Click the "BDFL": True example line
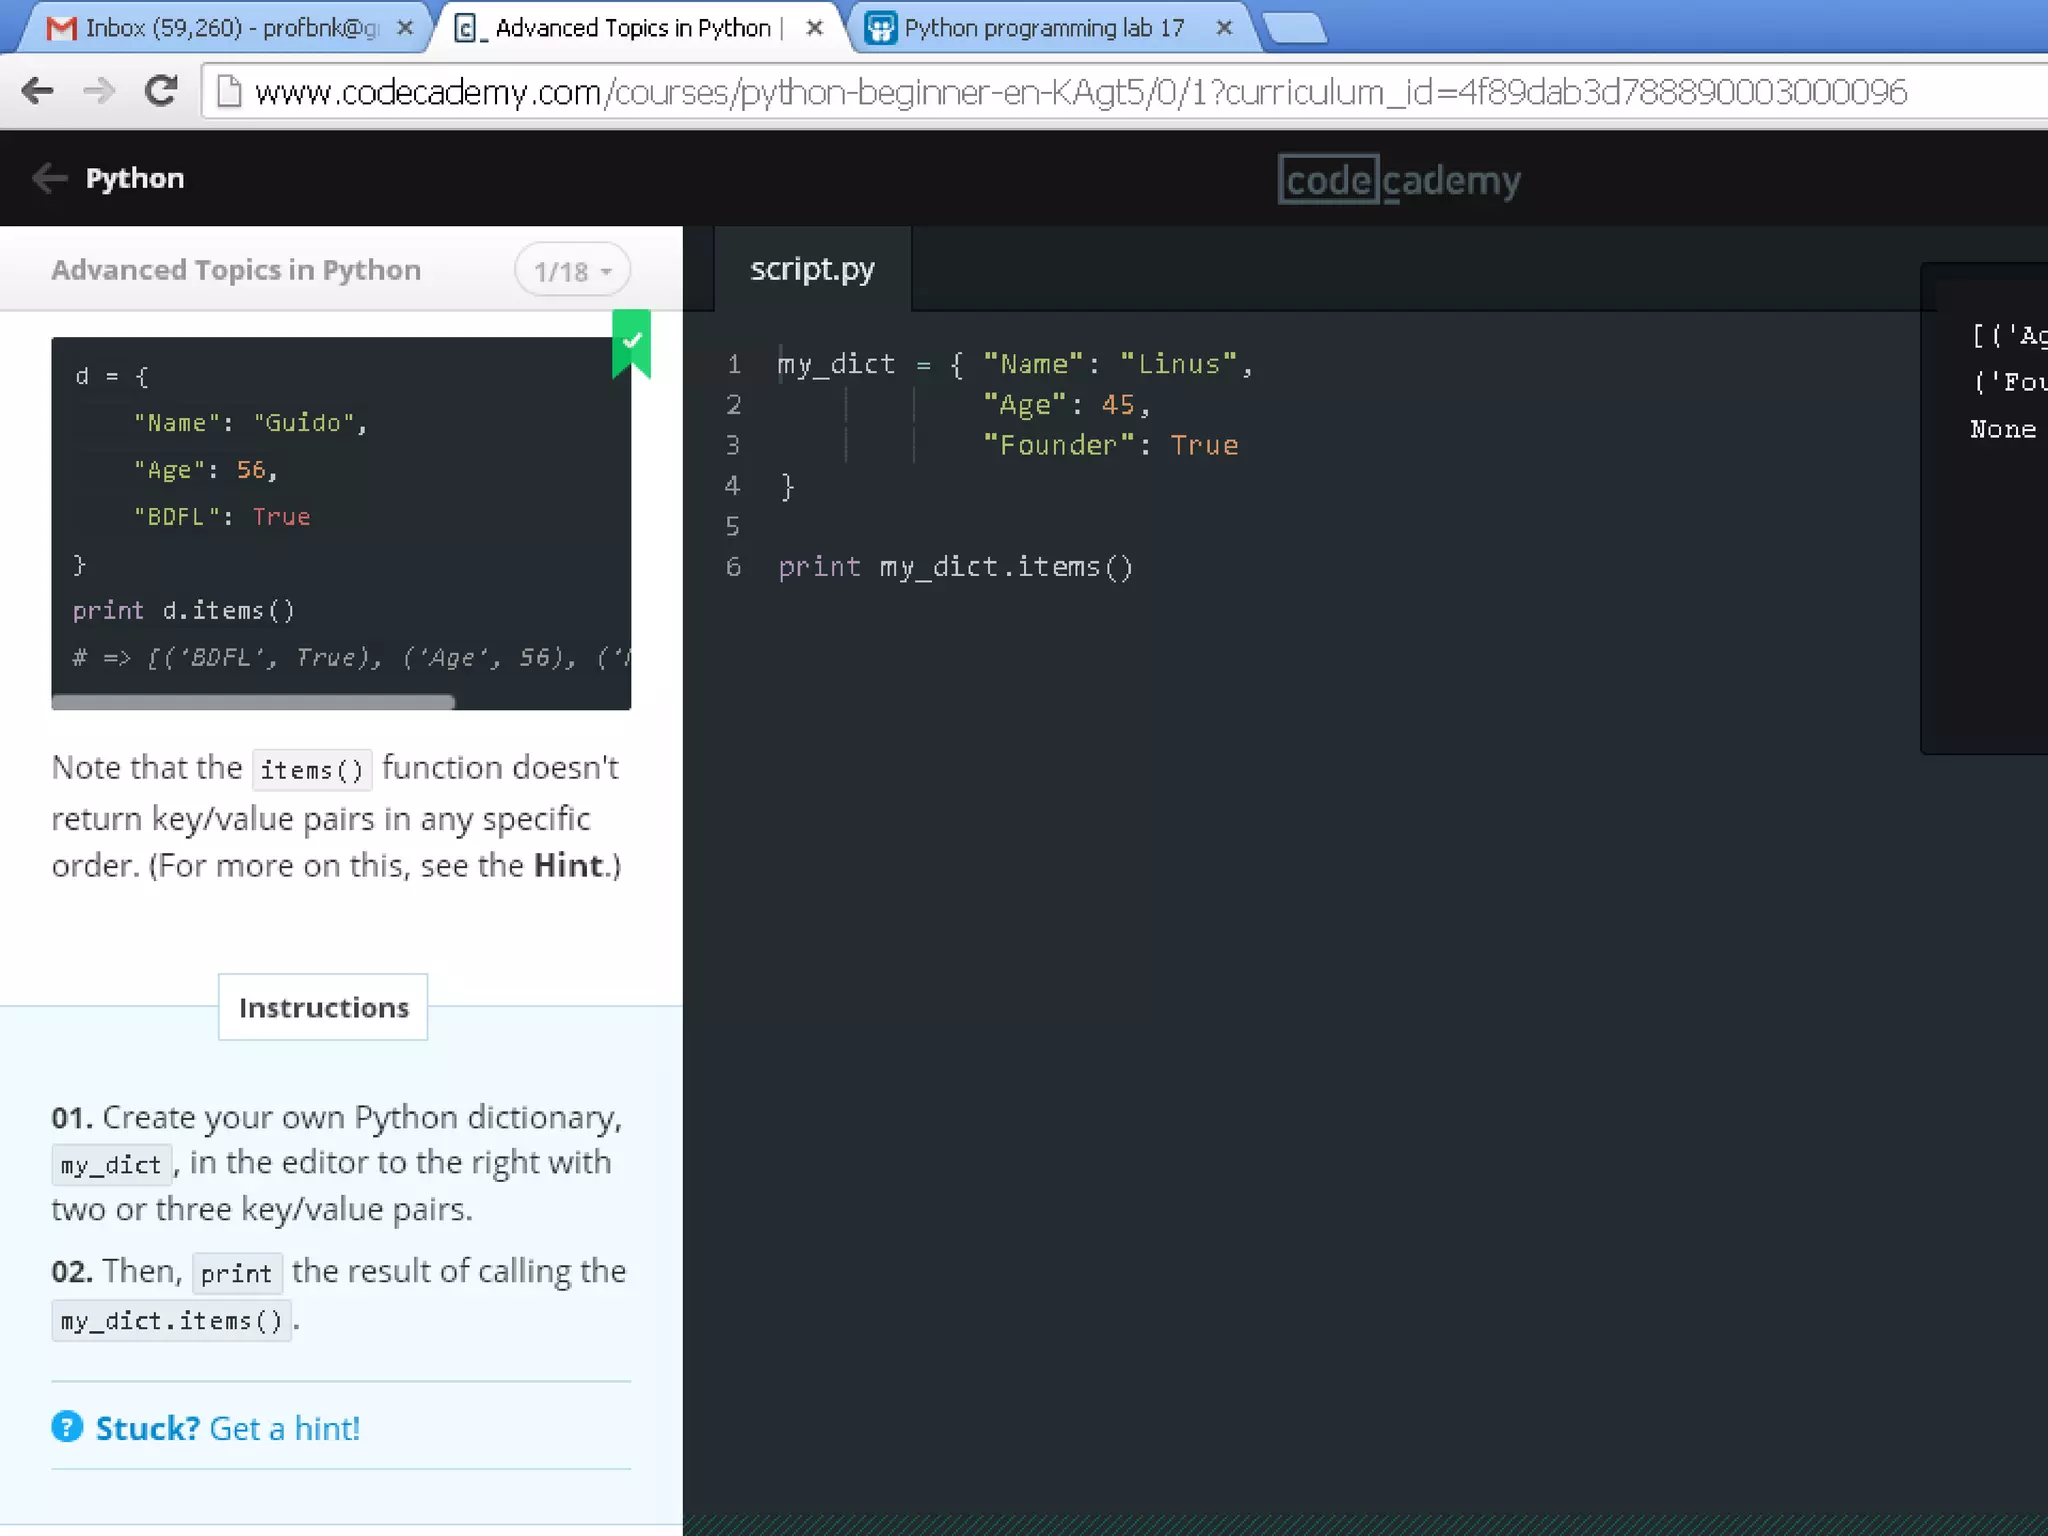The image size is (2048, 1536). (x=222, y=517)
